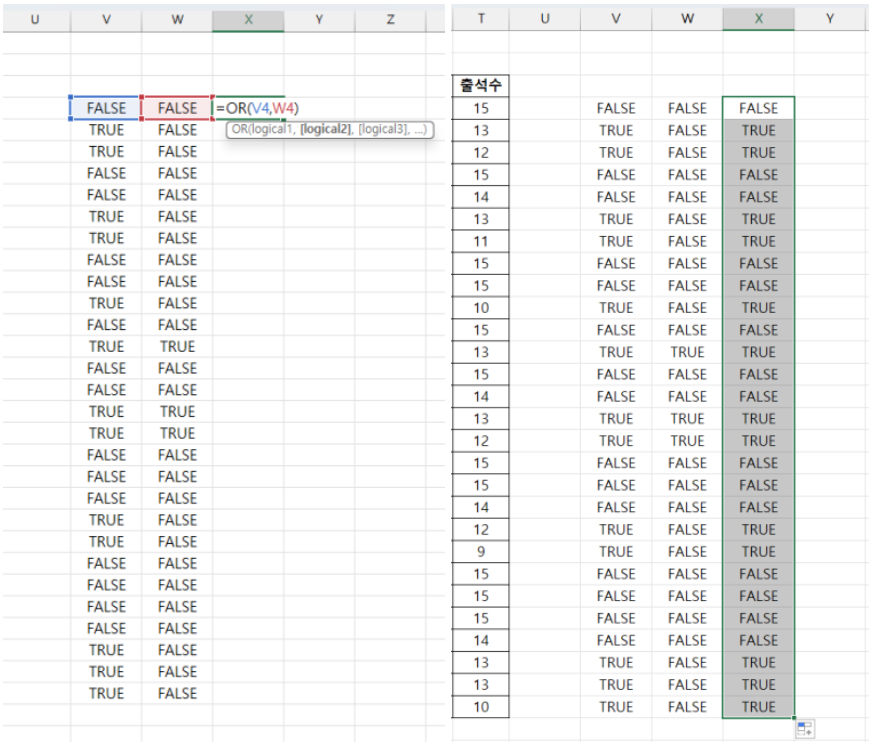Image resolution: width=876 pixels, height=745 pixels.
Task: Select column U header in left sheet
Action: pos(36,20)
